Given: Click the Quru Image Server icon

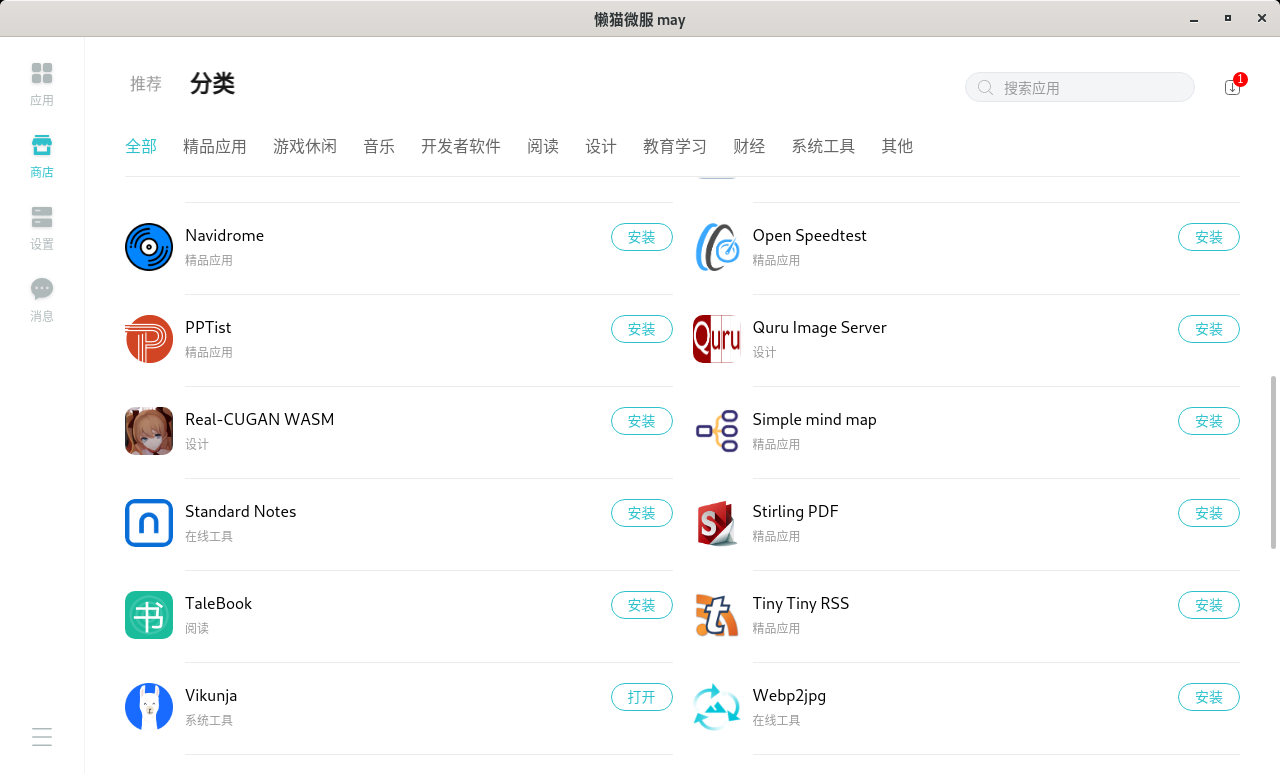Looking at the screenshot, I should pos(716,339).
